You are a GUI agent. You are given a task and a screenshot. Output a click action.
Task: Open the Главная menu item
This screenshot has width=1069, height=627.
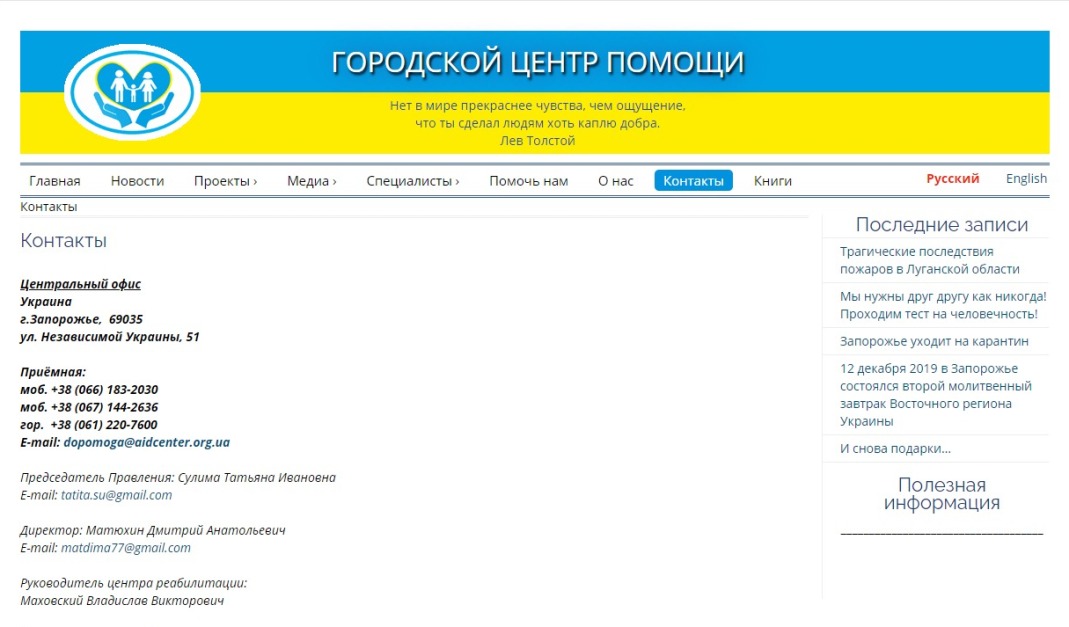coord(55,181)
